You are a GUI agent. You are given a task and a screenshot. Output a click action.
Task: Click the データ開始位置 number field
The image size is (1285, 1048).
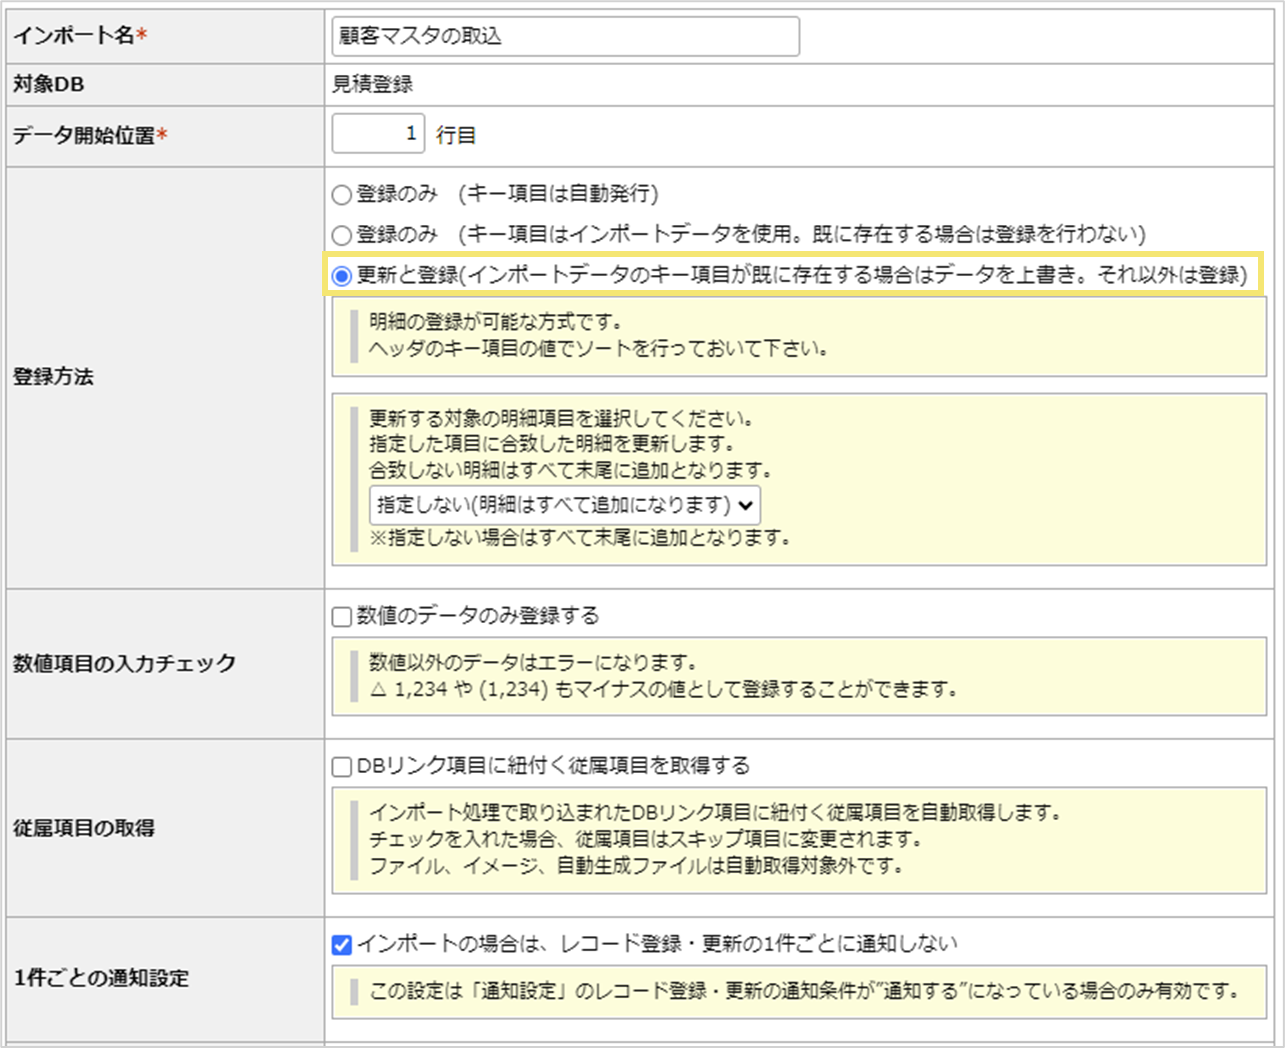(x=378, y=133)
